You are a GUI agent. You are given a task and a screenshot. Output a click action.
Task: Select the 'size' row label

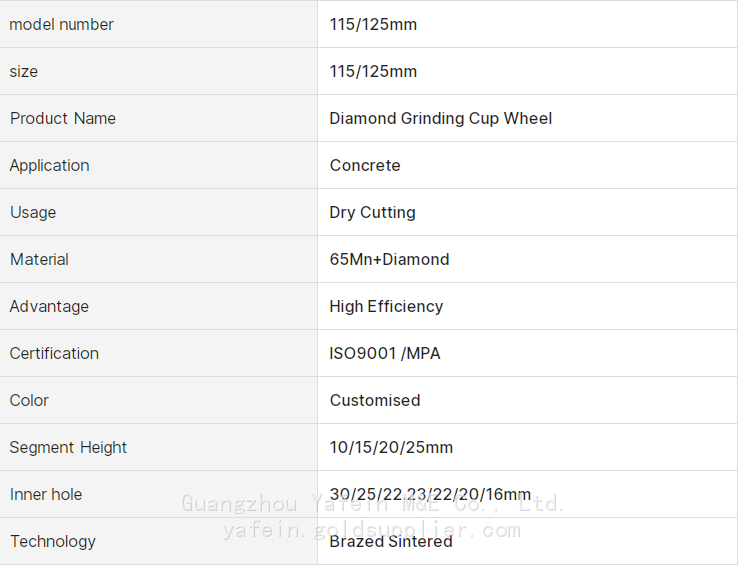pyautogui.click(x=24, y=71)
